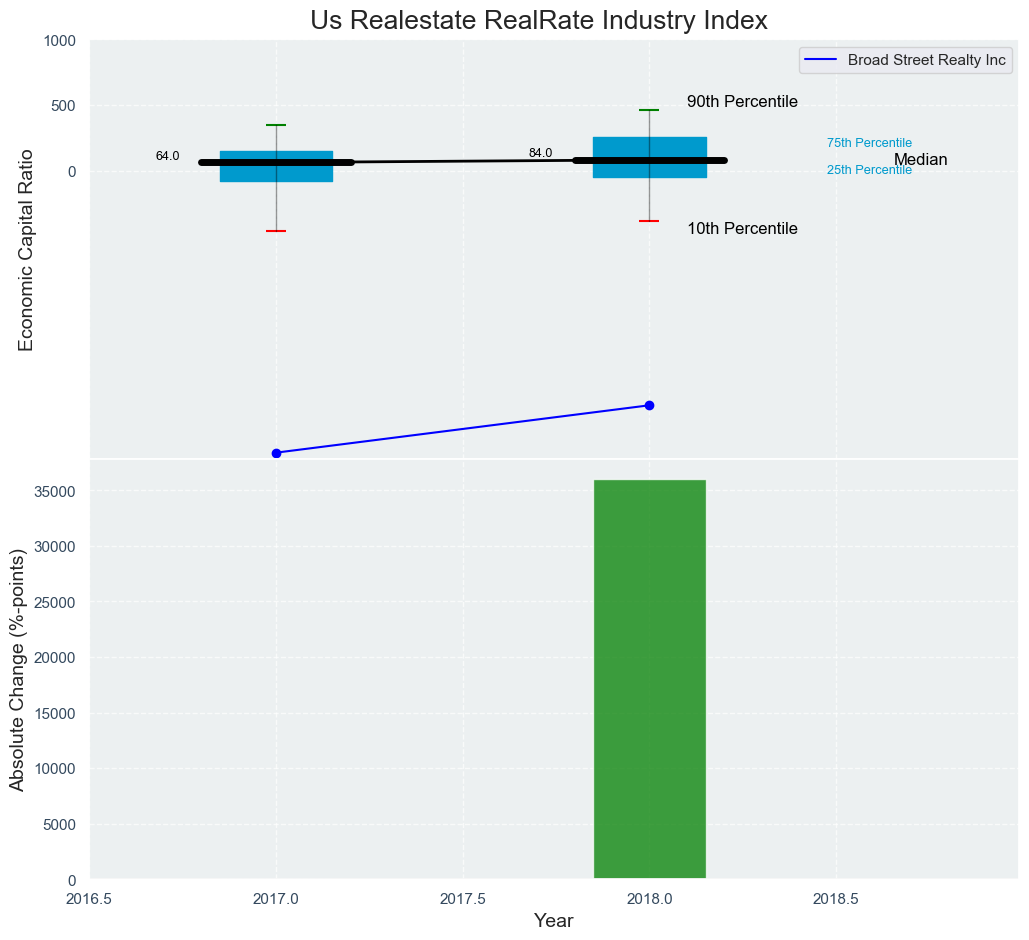This screenshot has height=940, width=1029.
Task: Click the red 10th percentile cap for 2018
Action: pyautogui.click(x=649, y=221)
